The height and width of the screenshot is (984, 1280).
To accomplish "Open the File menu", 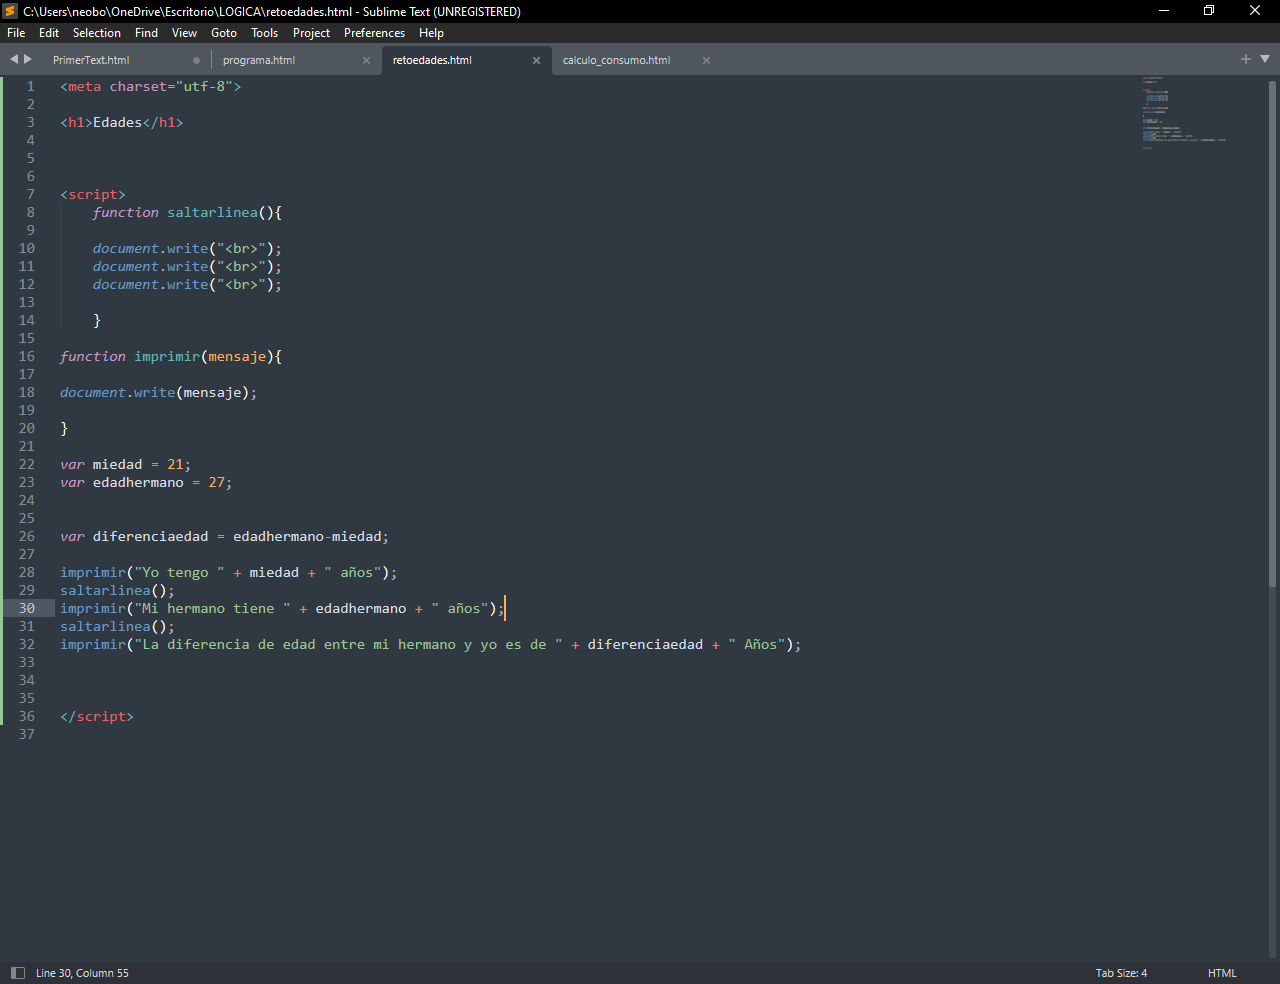I will 16,33.
